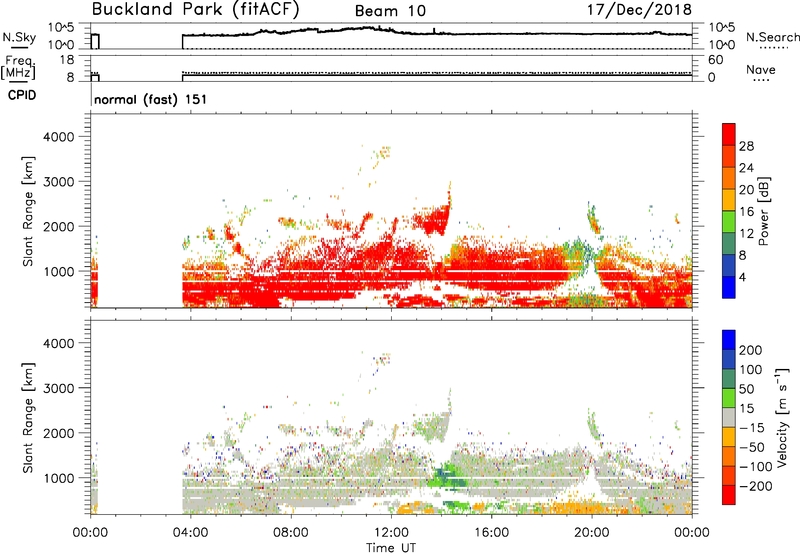Click the N.Sky legend label
This screenshot has width=800, height=554.
19,37
